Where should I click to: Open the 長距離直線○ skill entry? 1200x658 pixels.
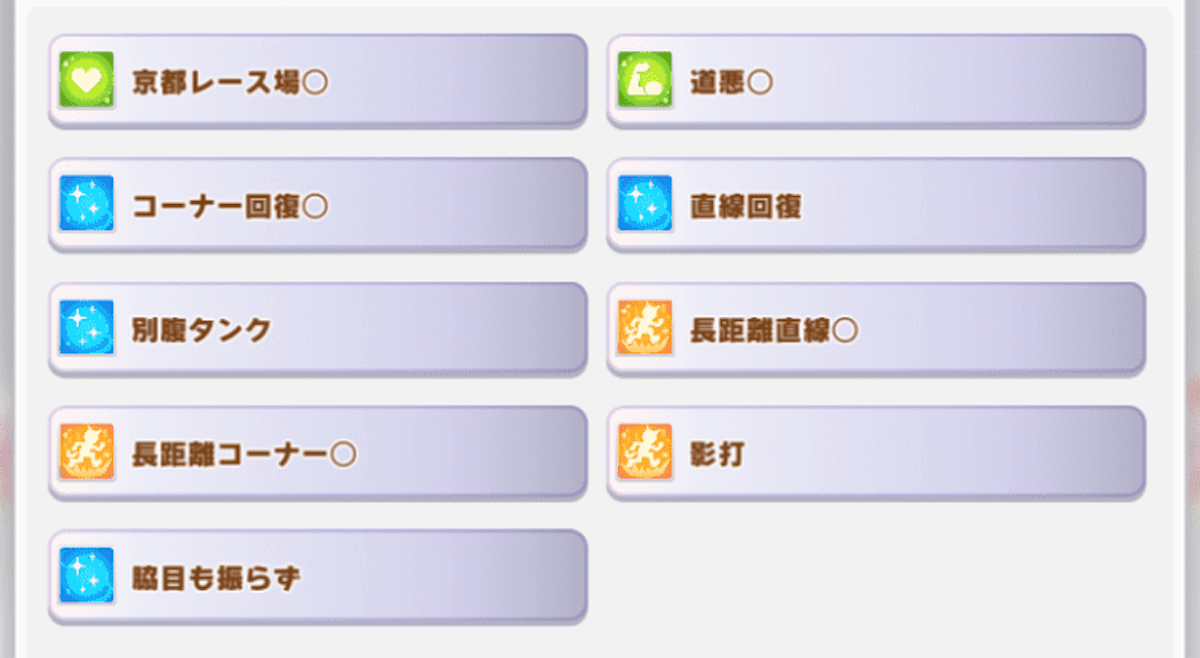coord(876,329)
